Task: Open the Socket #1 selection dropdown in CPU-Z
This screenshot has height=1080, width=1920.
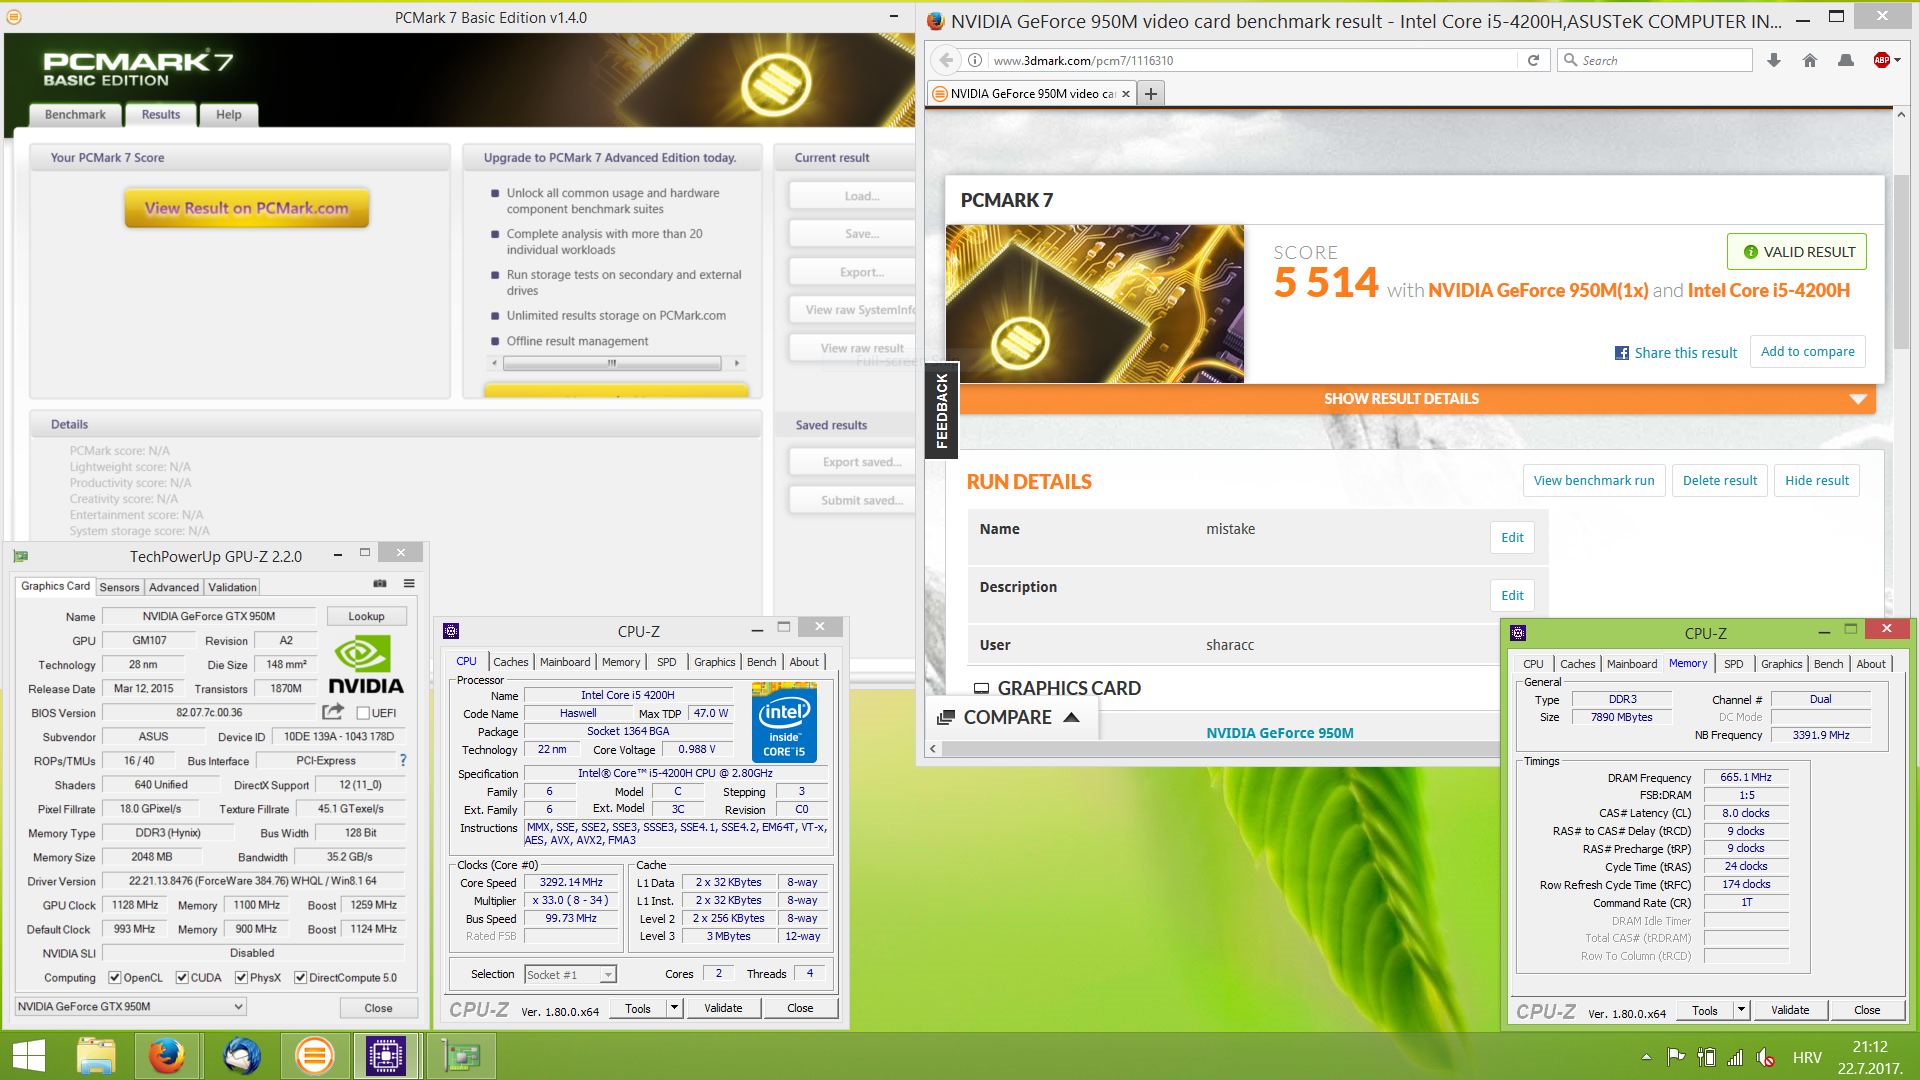Action: coord(571,974)
